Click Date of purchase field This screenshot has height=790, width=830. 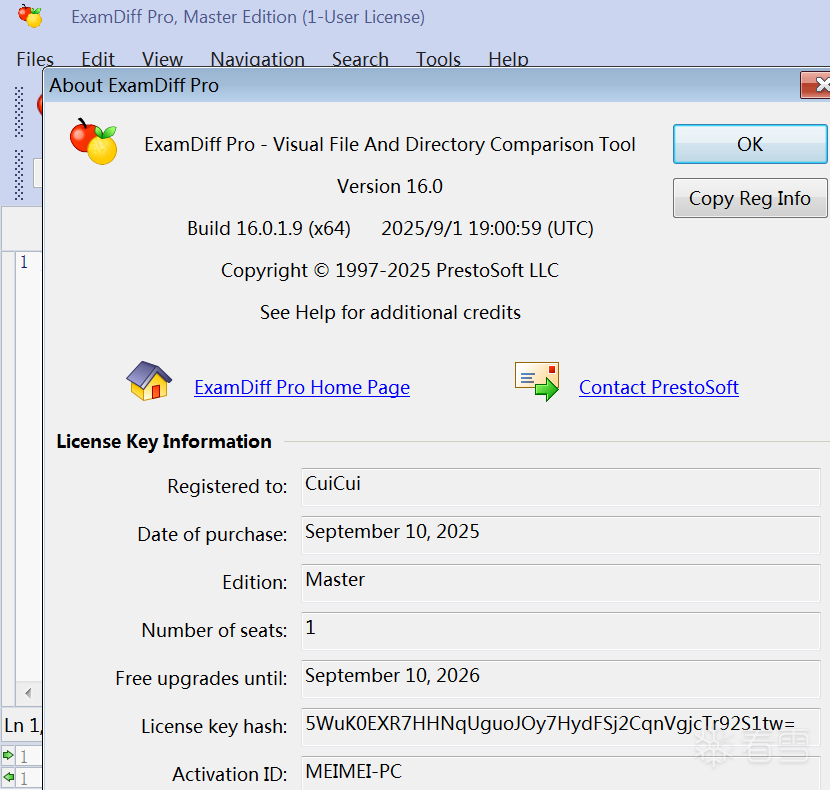[561, 535]
